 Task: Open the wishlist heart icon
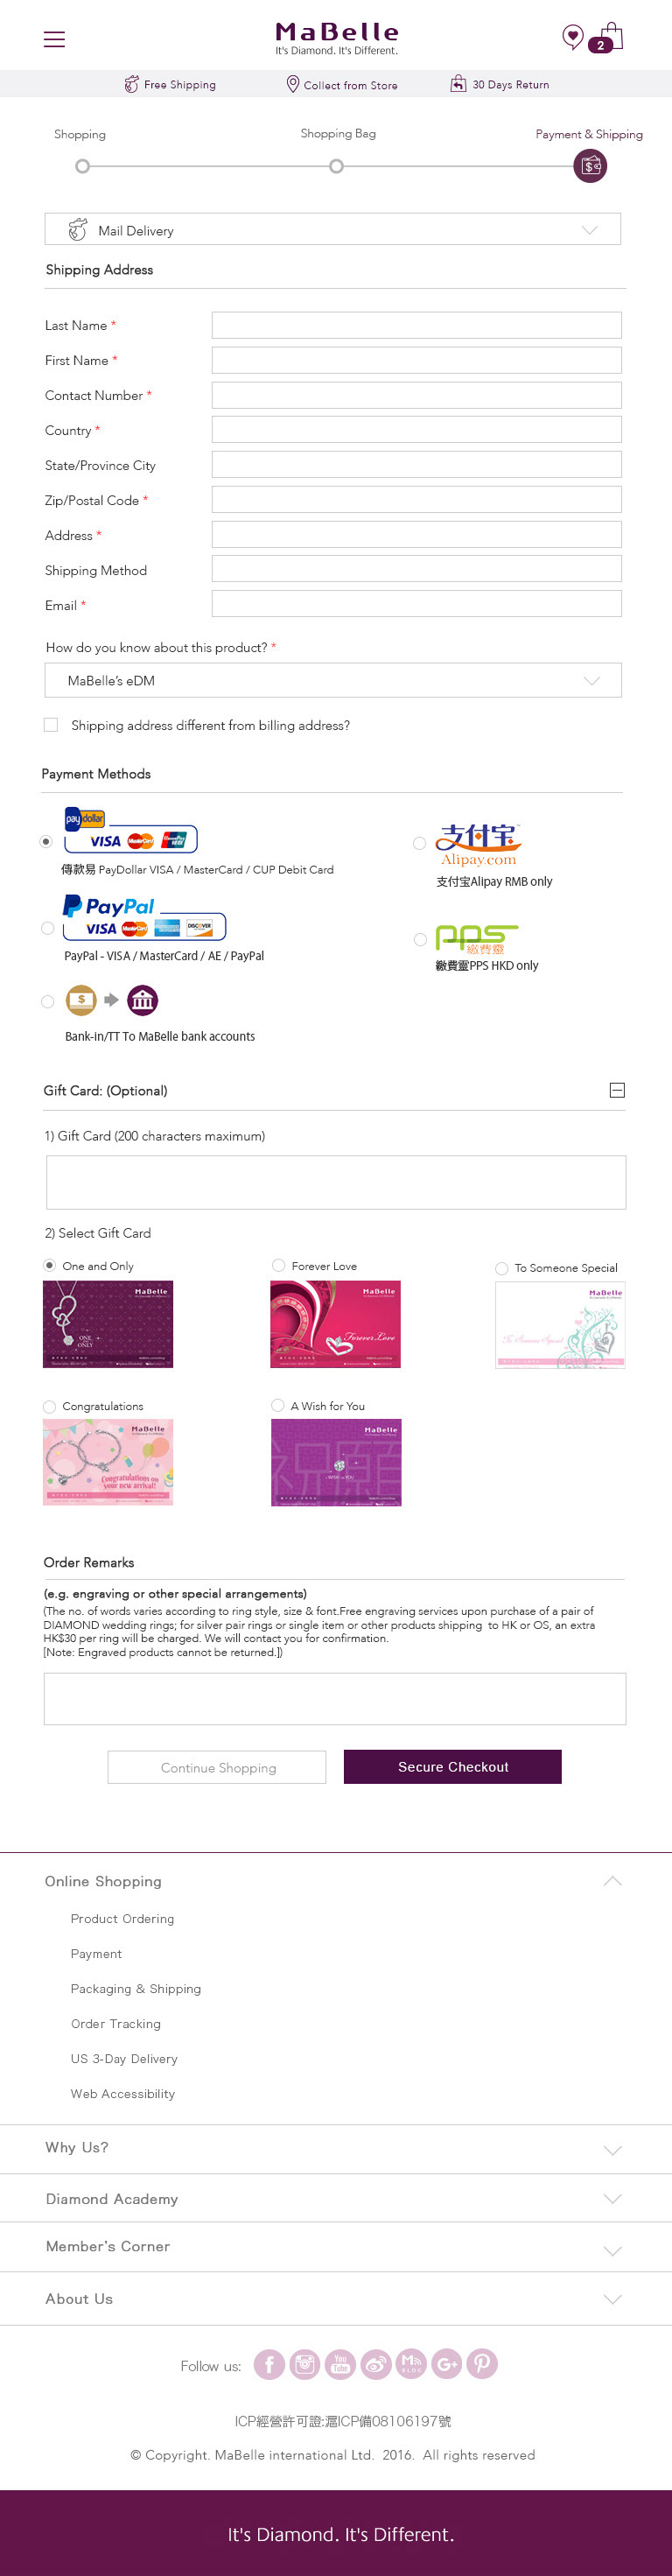coord(572,37)
